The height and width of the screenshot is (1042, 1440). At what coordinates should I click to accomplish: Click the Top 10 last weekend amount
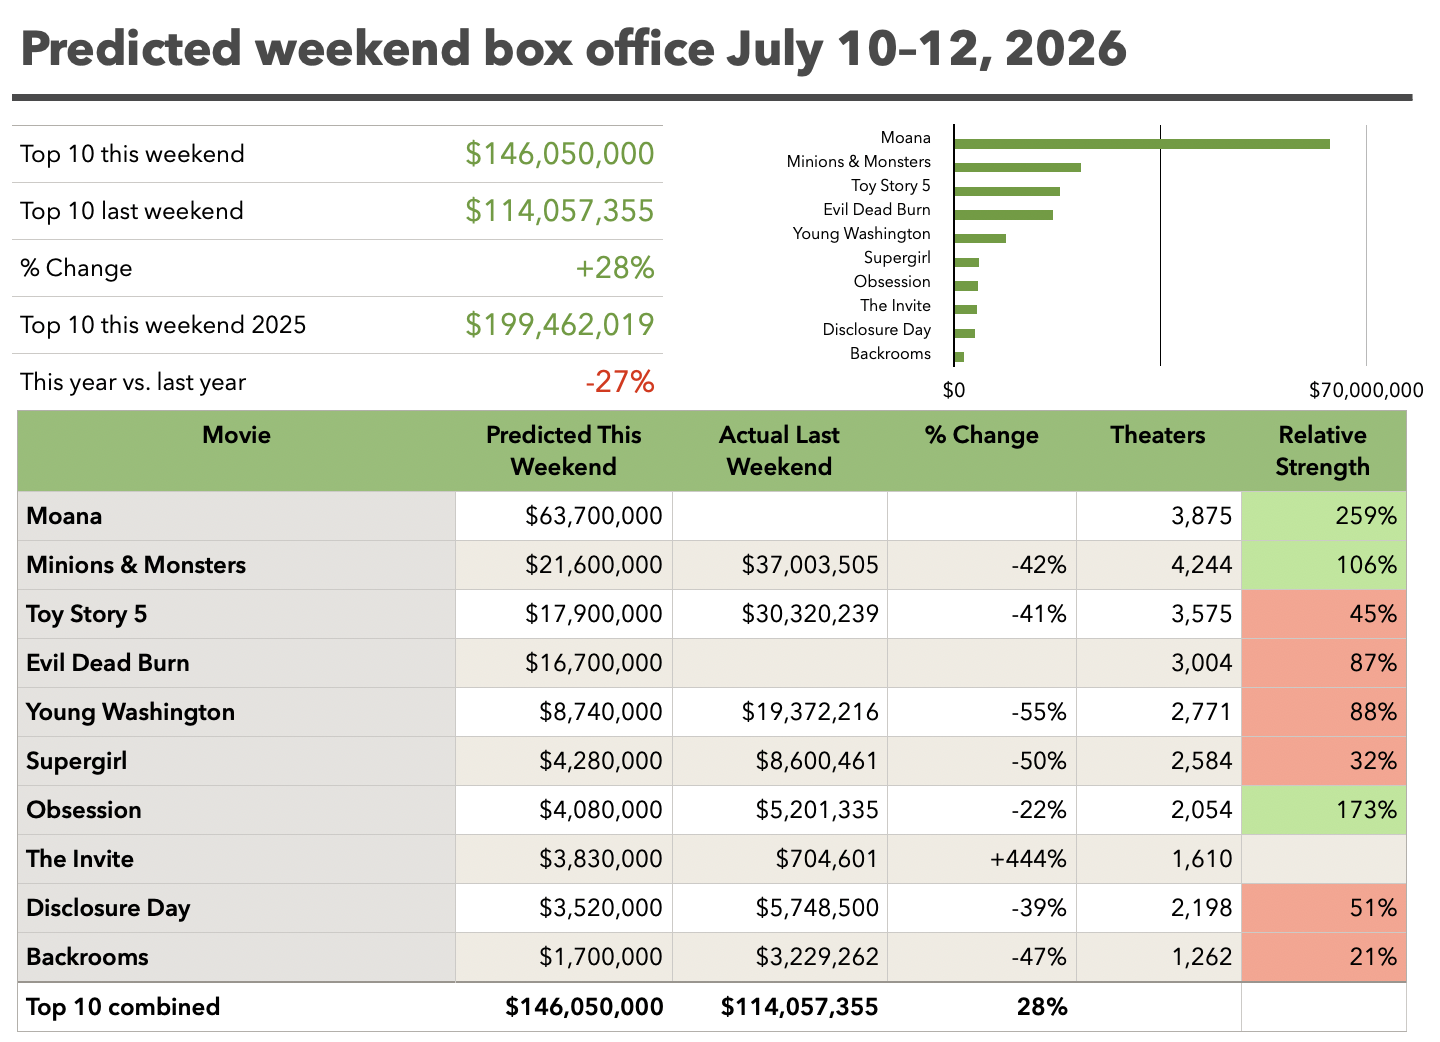click(560, 211)
